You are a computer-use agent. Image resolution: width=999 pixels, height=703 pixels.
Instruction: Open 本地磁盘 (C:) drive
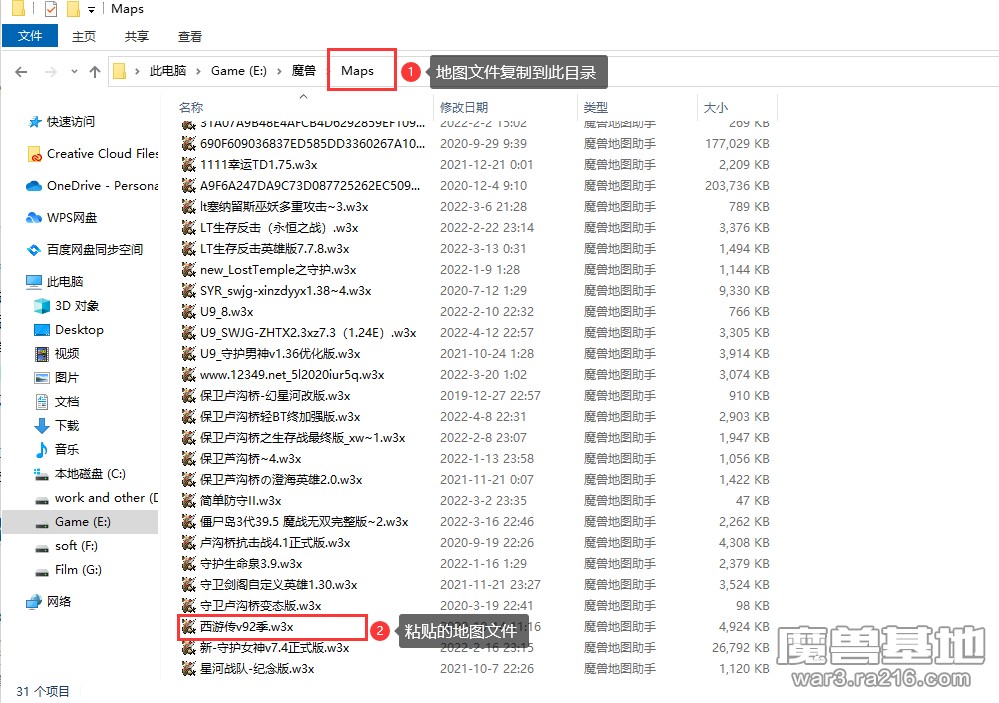click(x=89, y=474)
